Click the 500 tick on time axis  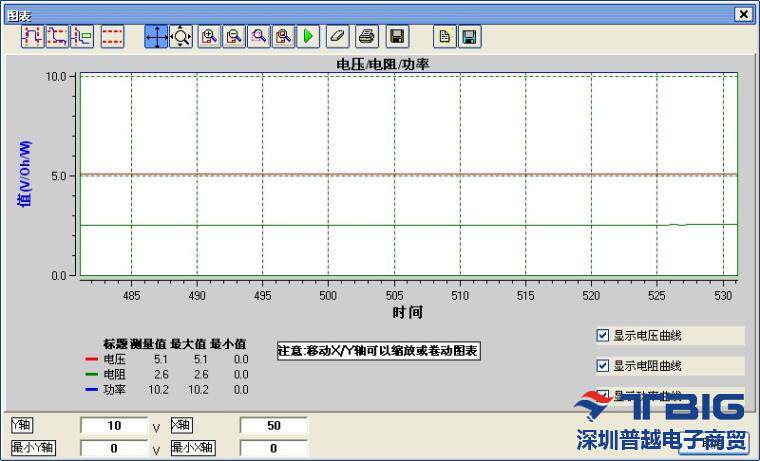tap(328, 295)
